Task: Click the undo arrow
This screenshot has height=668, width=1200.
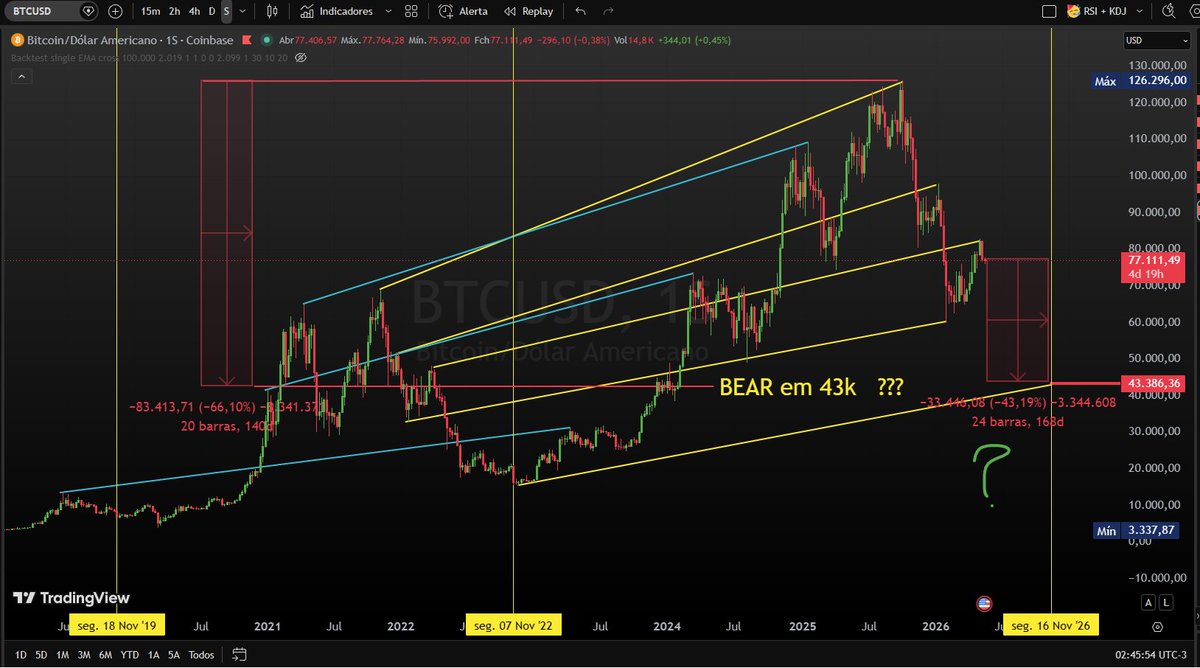Action: pyautogui.click(x=581, y=11)
